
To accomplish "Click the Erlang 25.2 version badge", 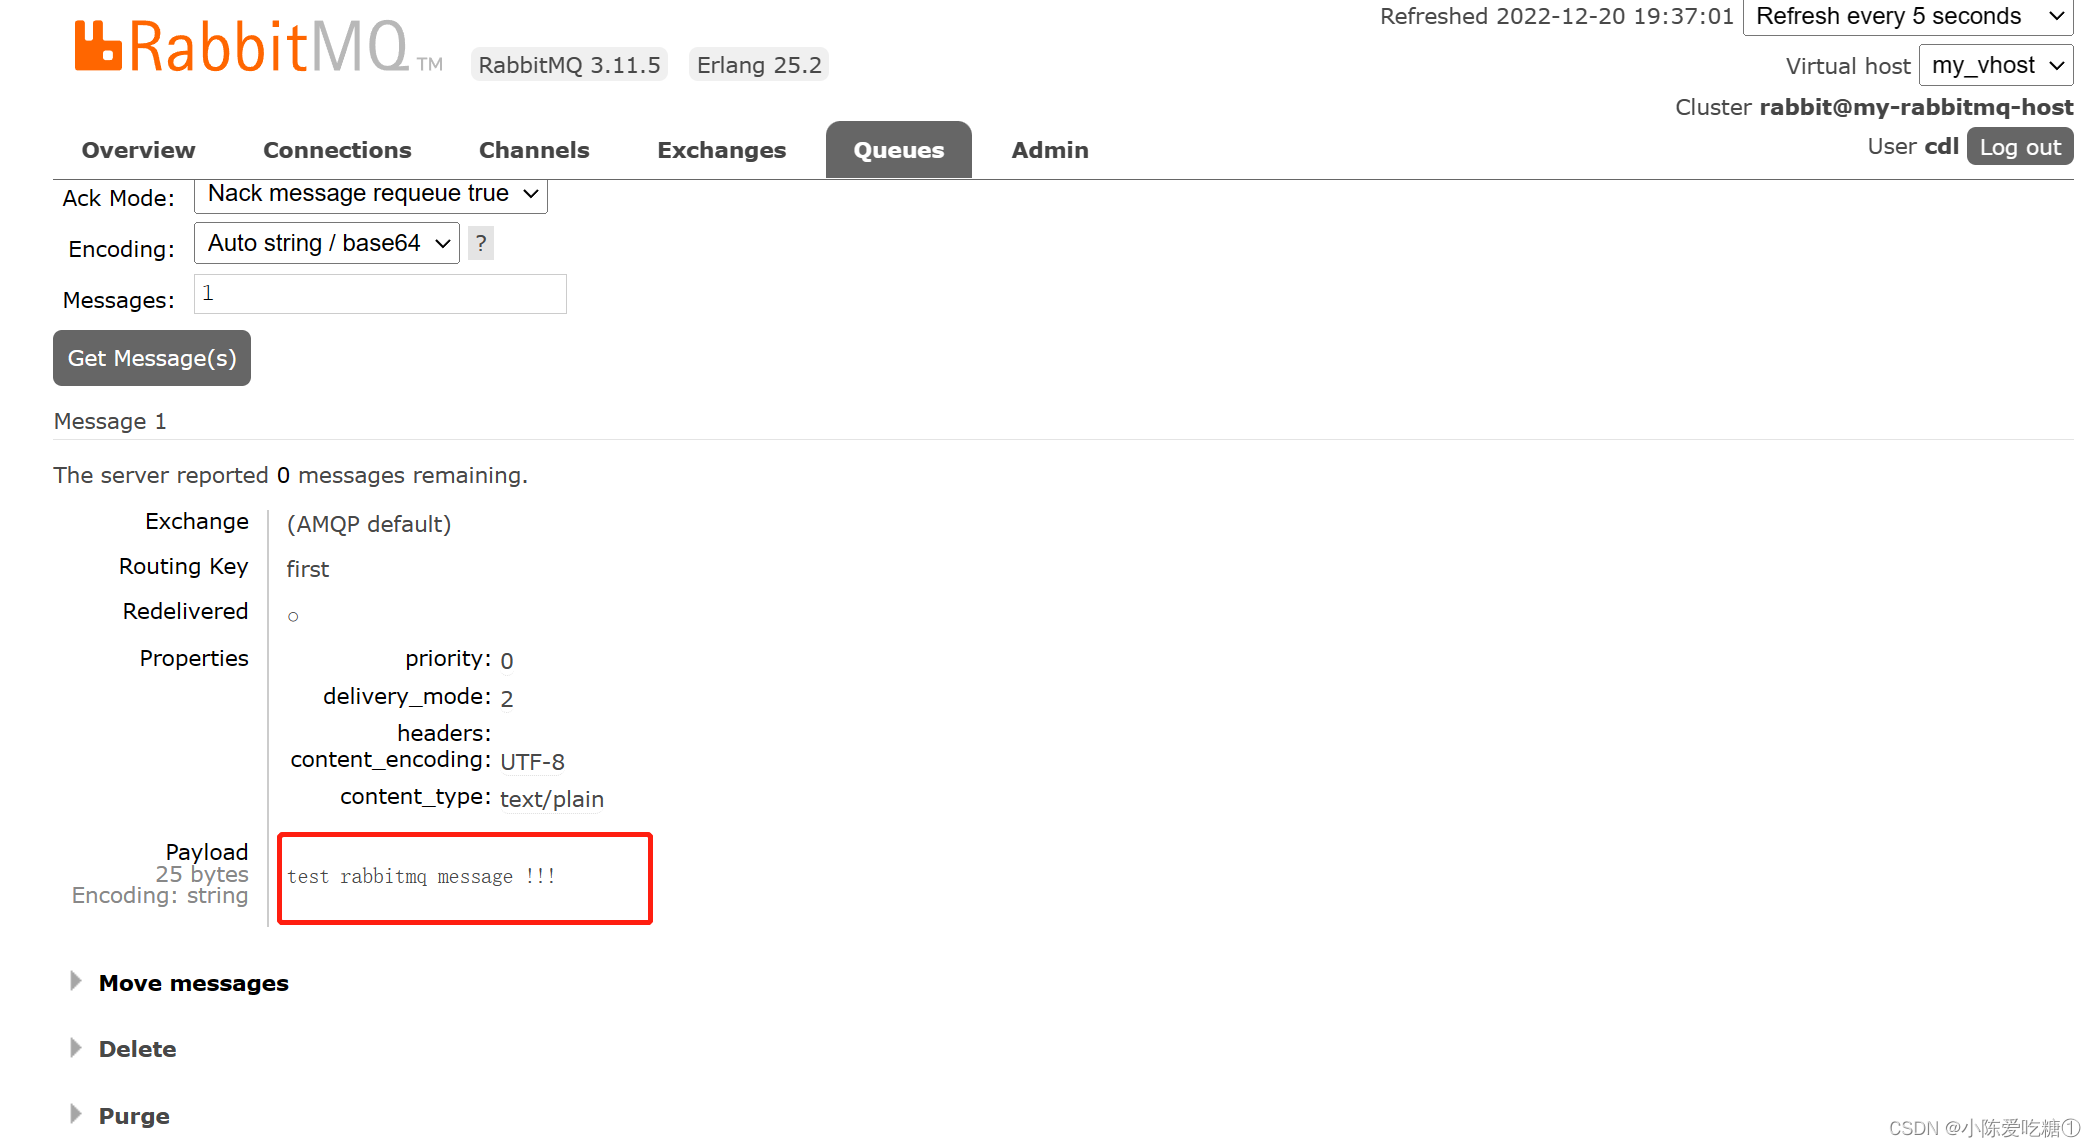I will click(758, 64).
